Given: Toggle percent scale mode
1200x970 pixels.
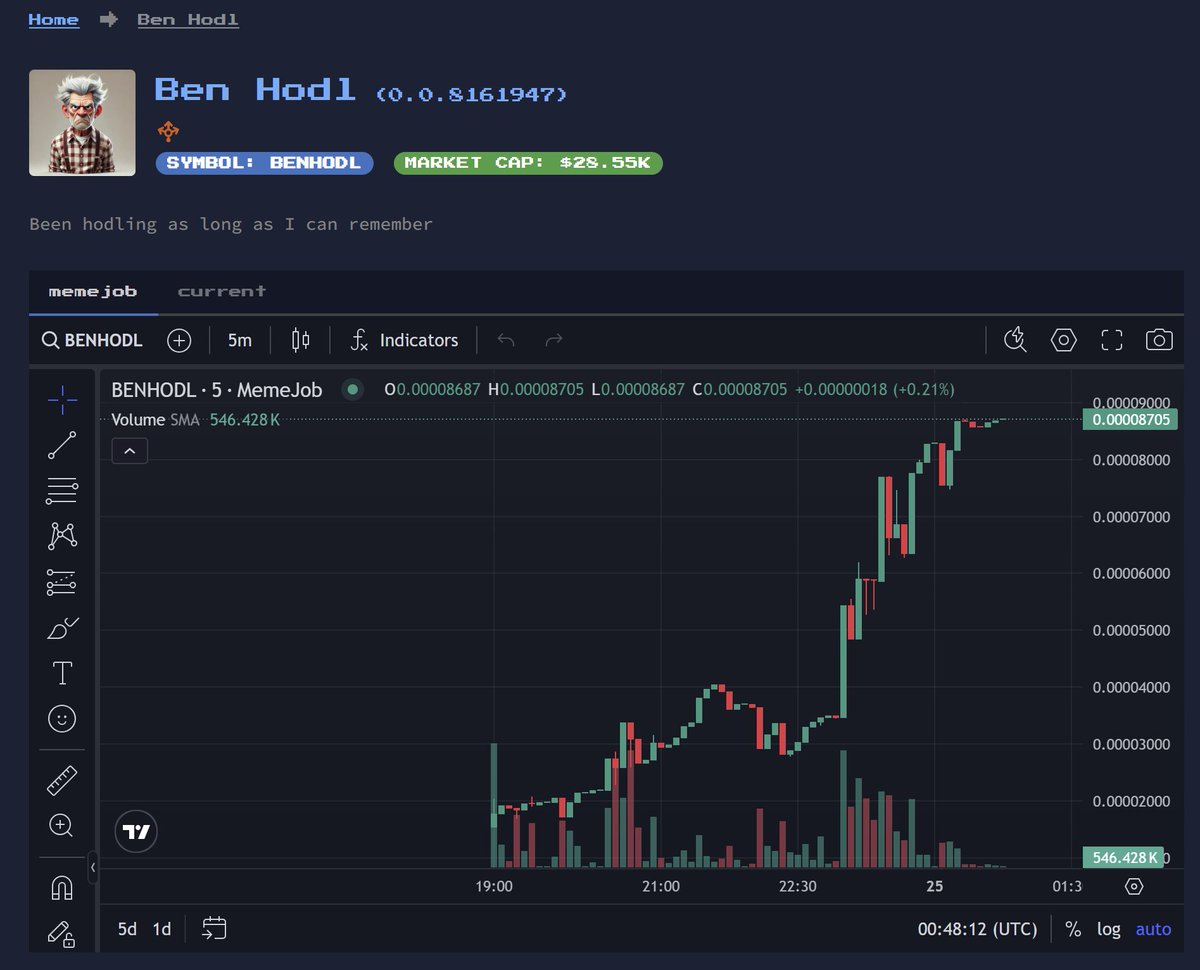Looking at the screenshot, I should click(x=1073, y=929).
